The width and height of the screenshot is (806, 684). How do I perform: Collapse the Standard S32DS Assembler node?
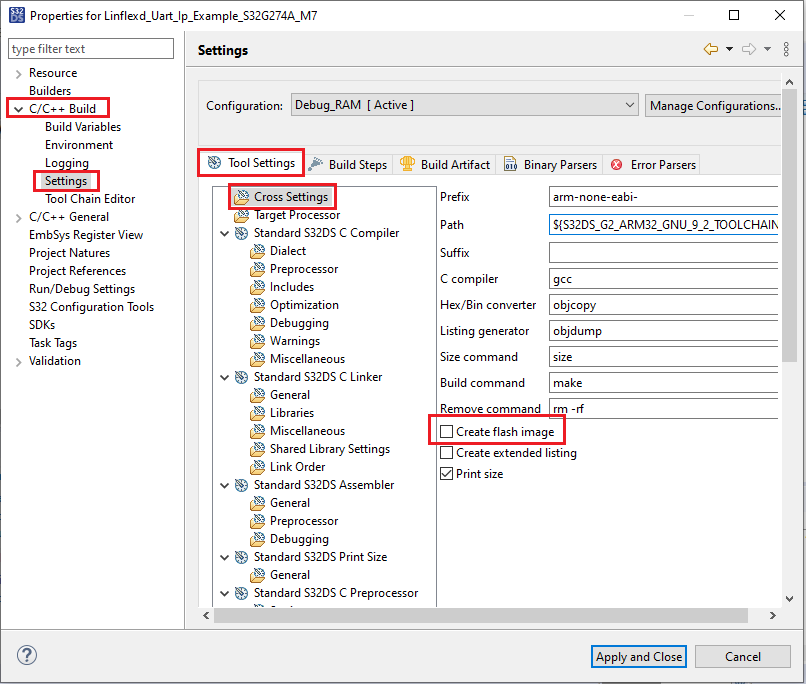tap(225, 486)
